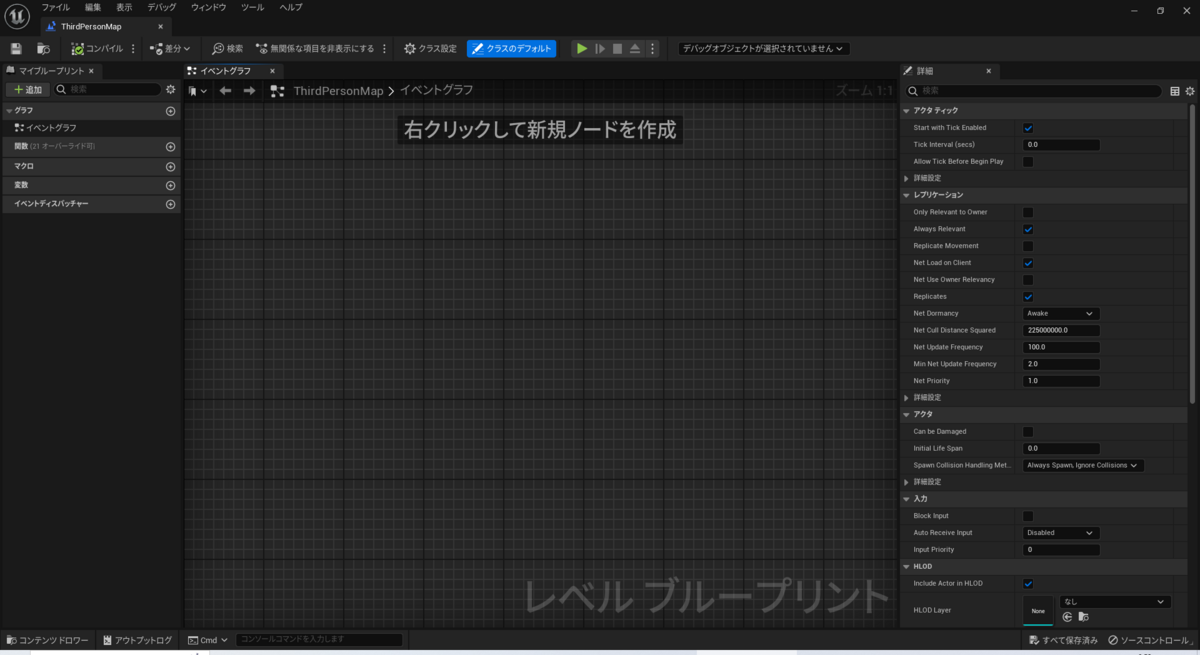Click the graph back navigation arrow

[x=226, y=90]
